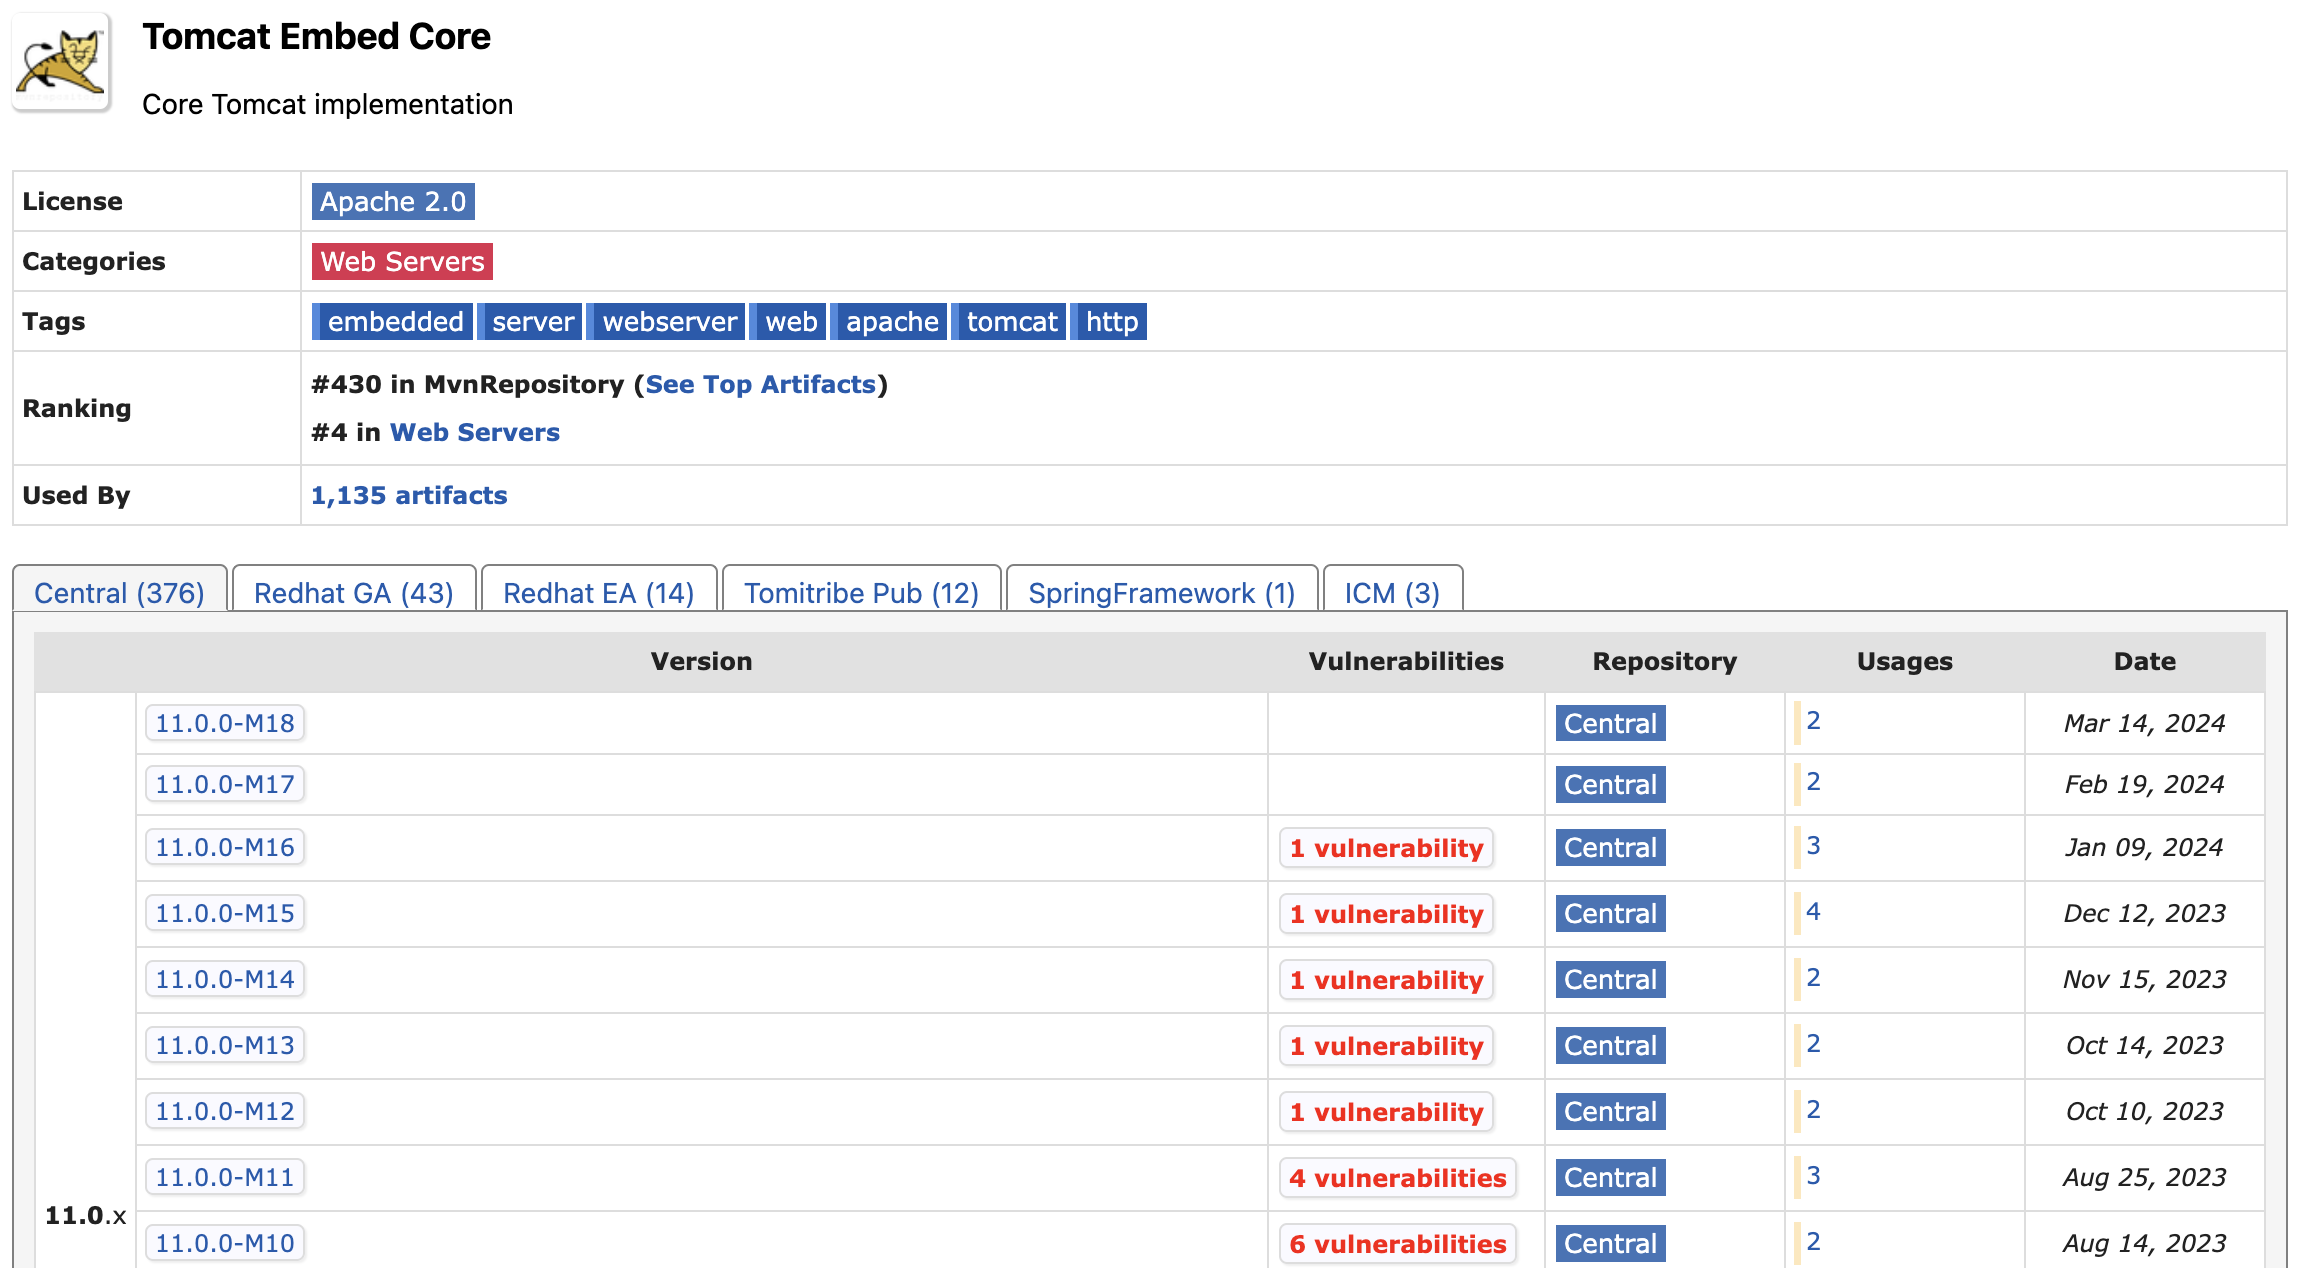
Task: View 4 vulnerabilities for 11.0.0-M11
Action: pyautogui.click(x=1398, y=1178)
